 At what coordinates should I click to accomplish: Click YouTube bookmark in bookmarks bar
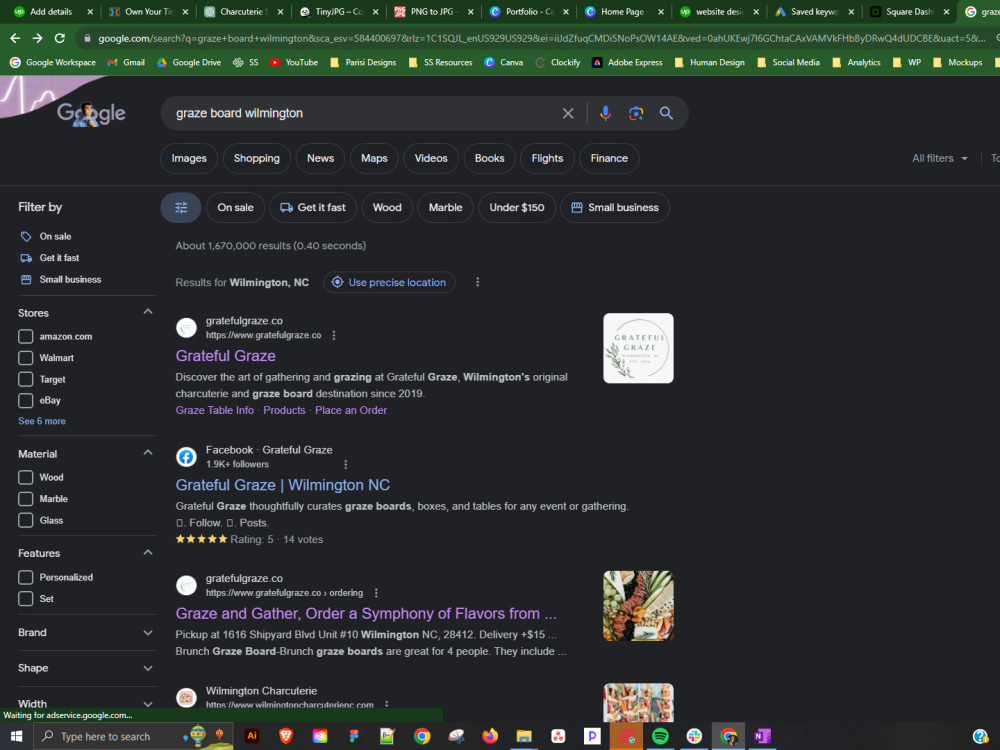tap(294, 62)
